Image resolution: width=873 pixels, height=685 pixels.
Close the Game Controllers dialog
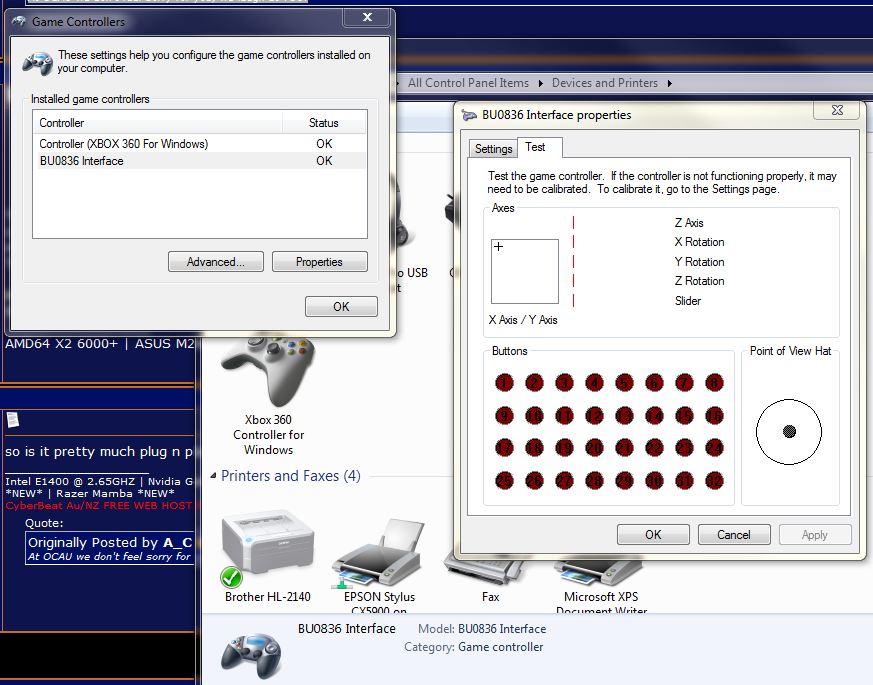coord(367,17)
